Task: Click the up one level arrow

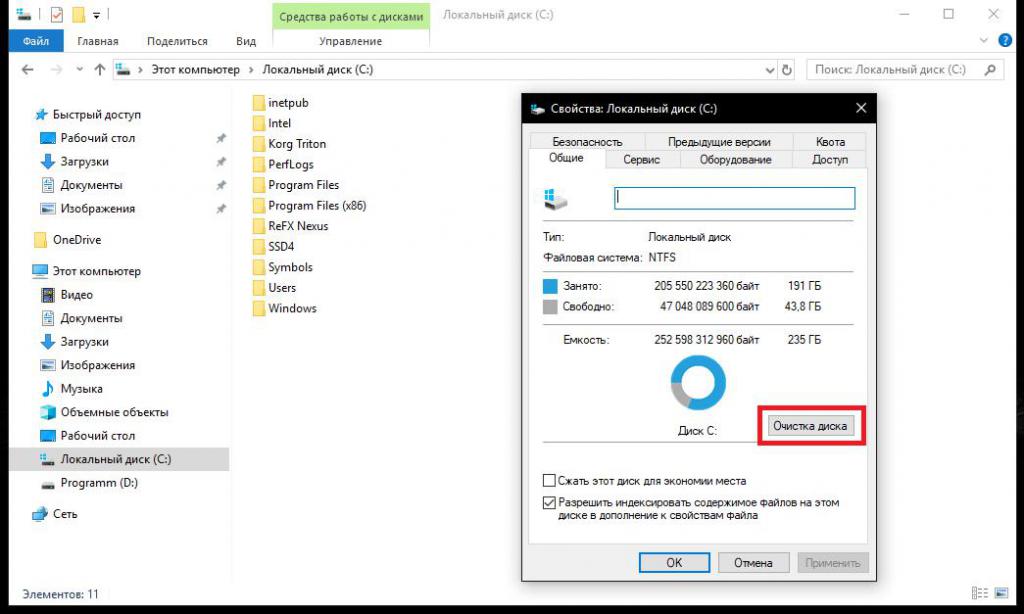Action: [x=99, y=70]
